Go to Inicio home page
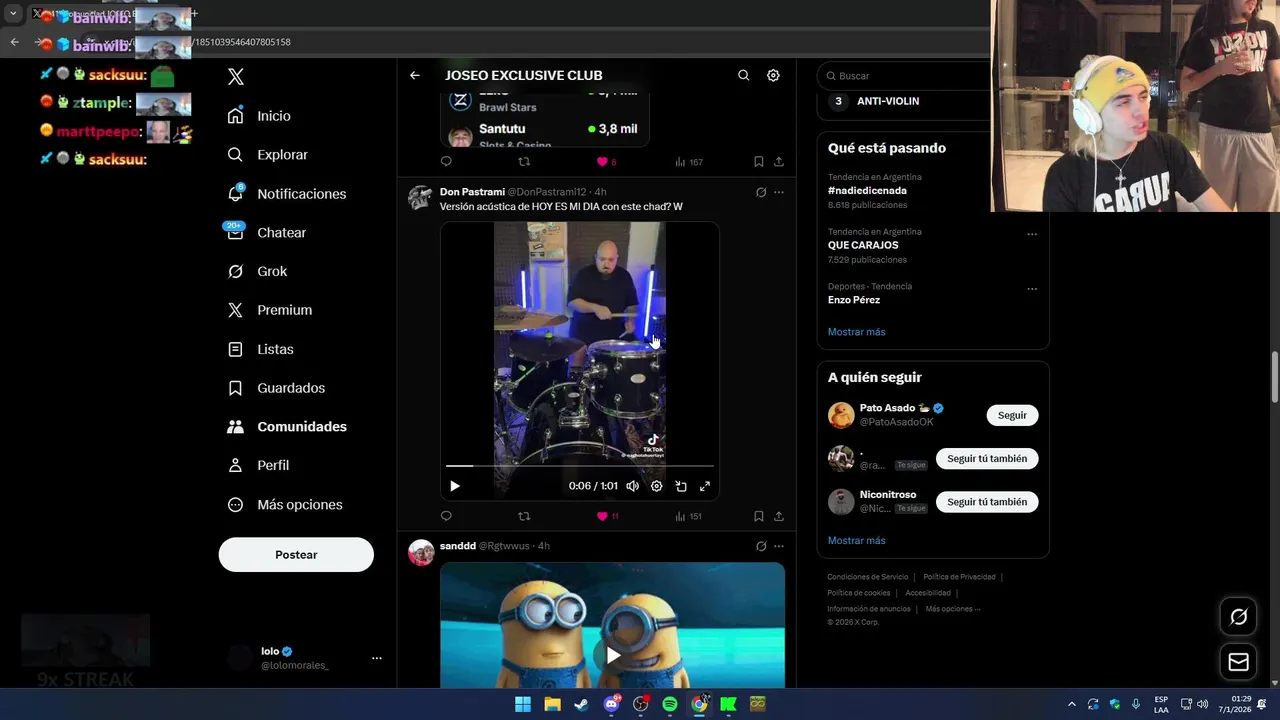 (x=260, y=116)
